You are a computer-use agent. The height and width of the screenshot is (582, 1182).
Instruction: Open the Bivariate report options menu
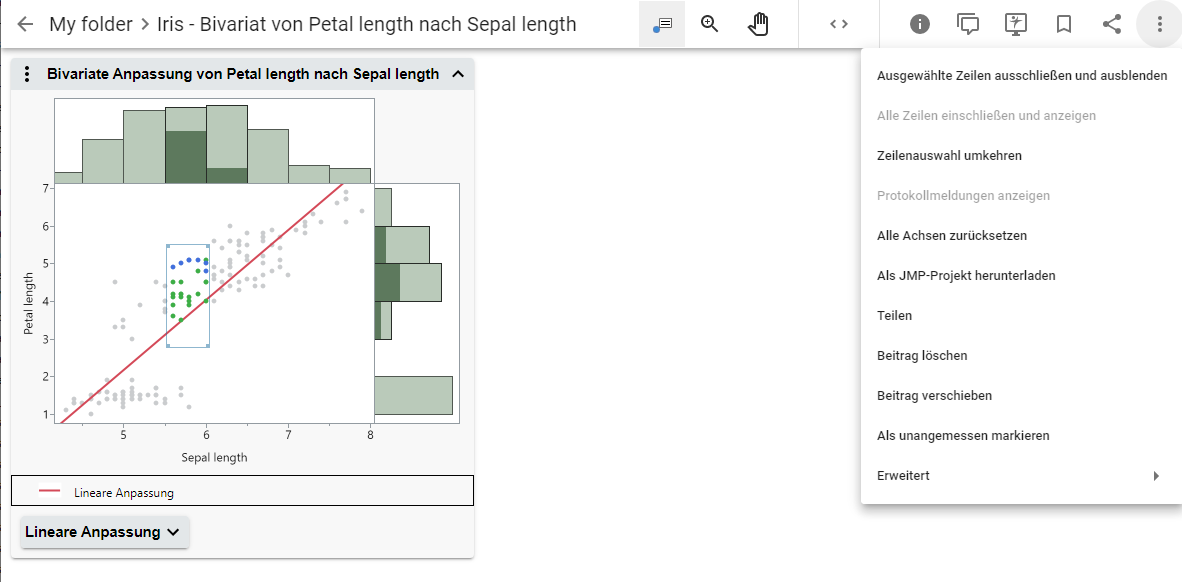[x=27, y=74]
